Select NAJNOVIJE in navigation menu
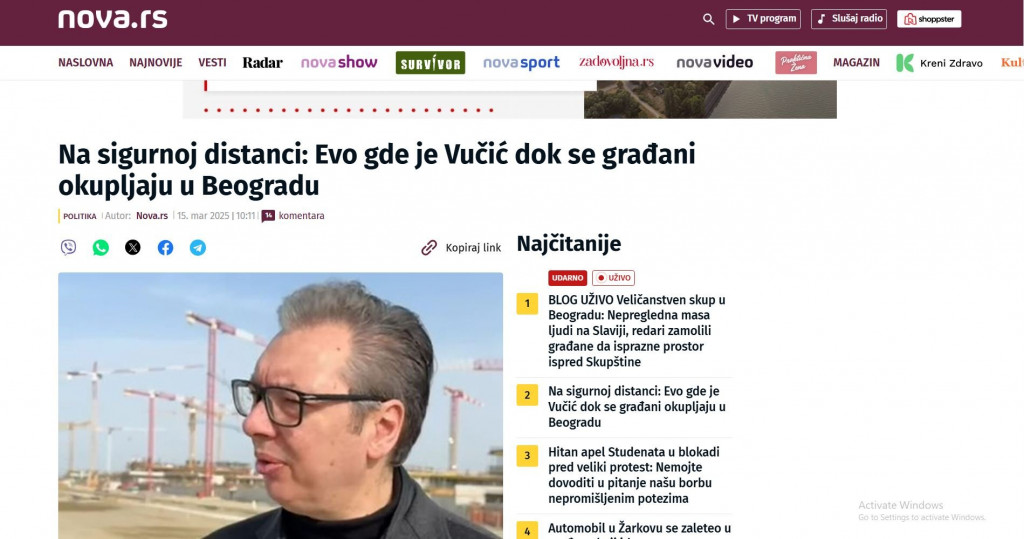The height and width of the screenshot is (539, 1024). [x=155, y=63]
